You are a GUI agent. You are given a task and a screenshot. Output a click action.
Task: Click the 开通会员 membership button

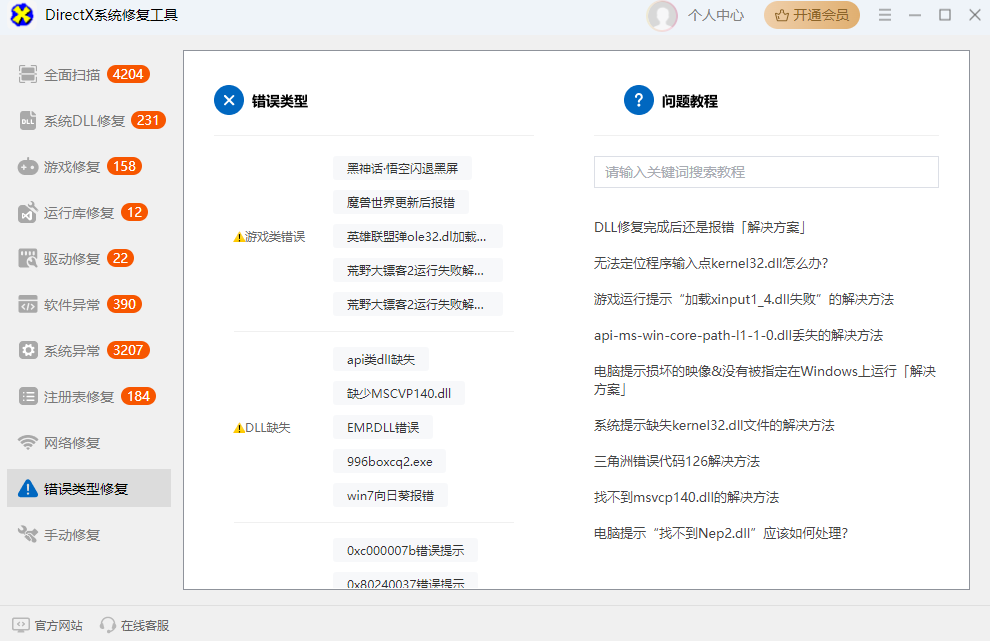[x=811, y=15]
